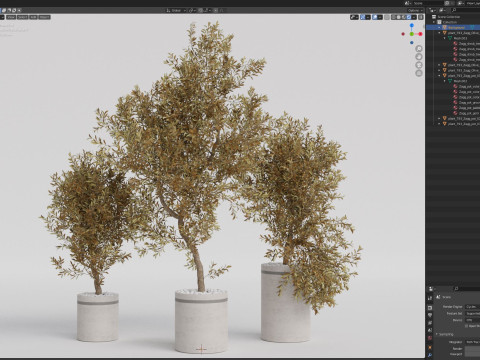This screenshot has height=360, width=480.
Task: Open the Tool properties tab icon
Action: 430,298
